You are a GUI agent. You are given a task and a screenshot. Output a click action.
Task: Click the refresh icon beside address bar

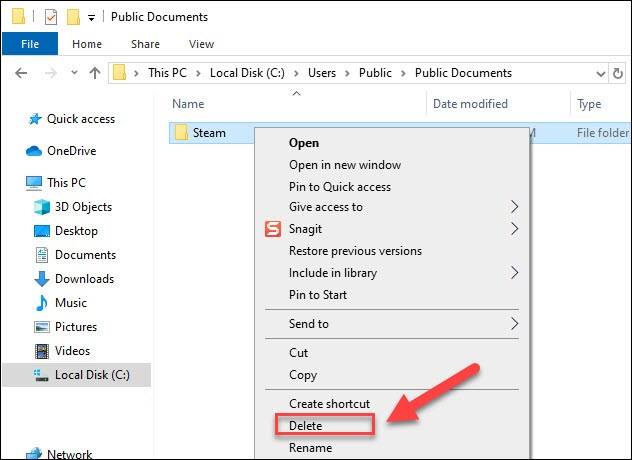[617, 73]
